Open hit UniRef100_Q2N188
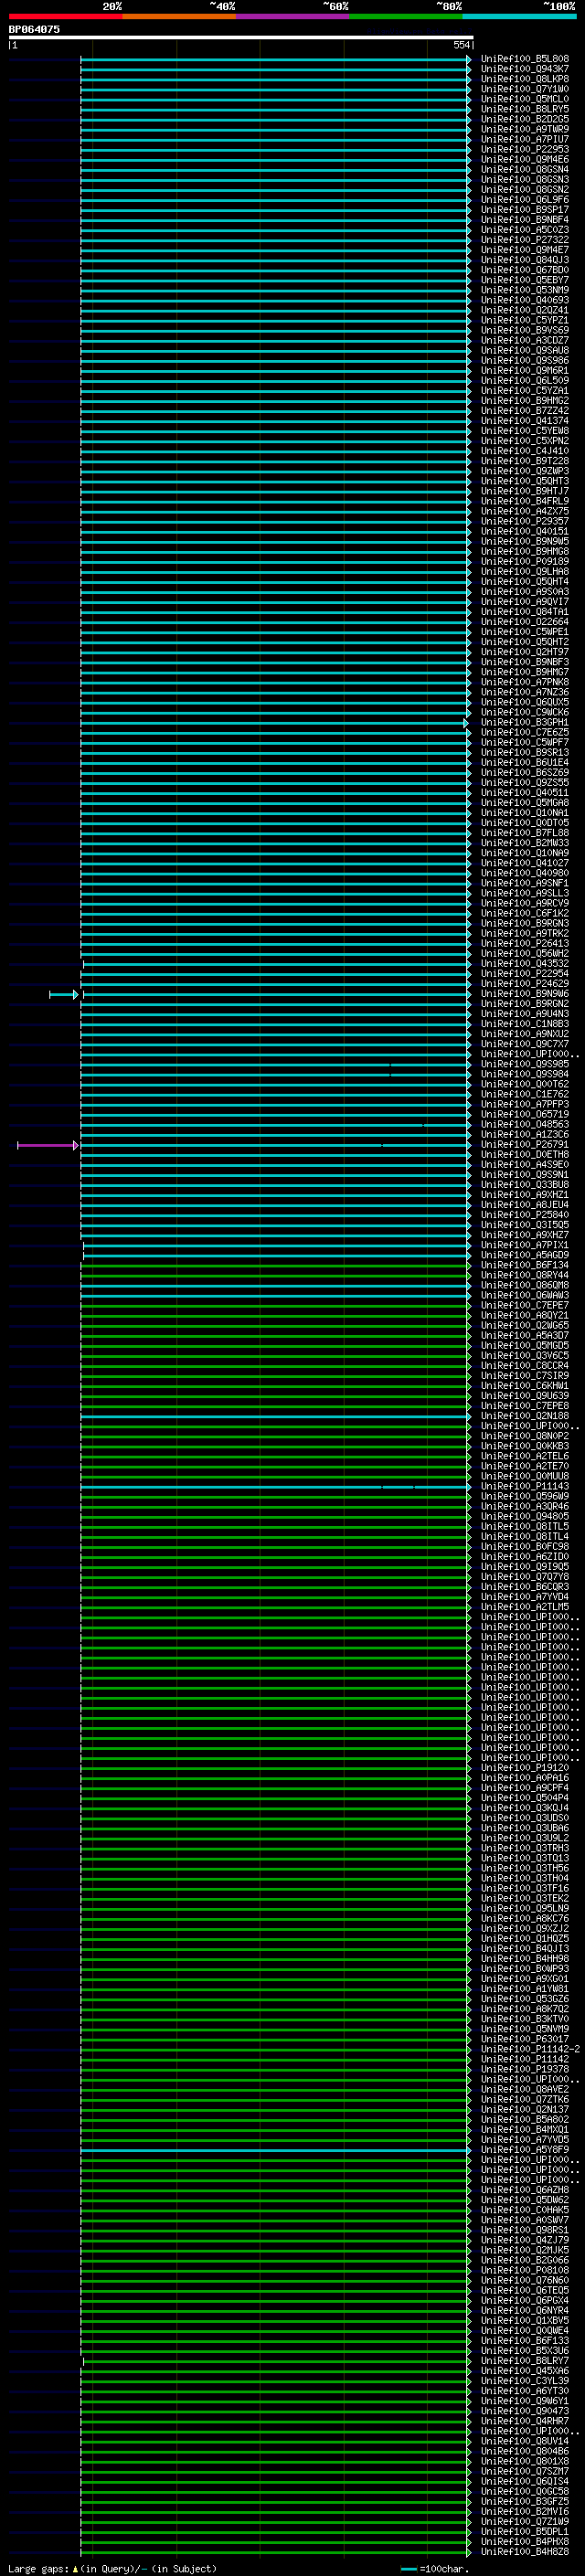The image size is (585, 2576). [x=525, y=1416]
